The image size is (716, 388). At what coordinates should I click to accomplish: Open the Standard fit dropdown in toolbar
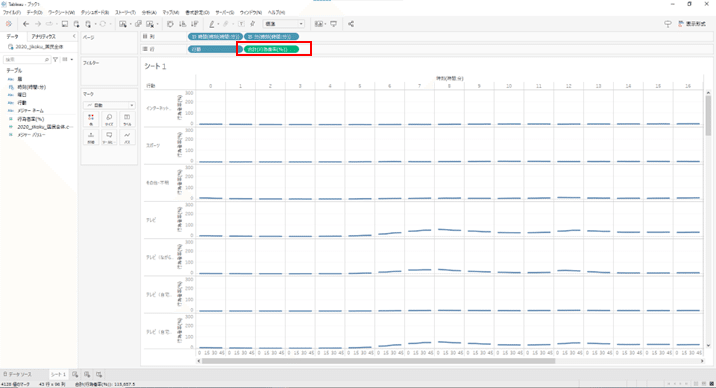[x=284, y=24]
